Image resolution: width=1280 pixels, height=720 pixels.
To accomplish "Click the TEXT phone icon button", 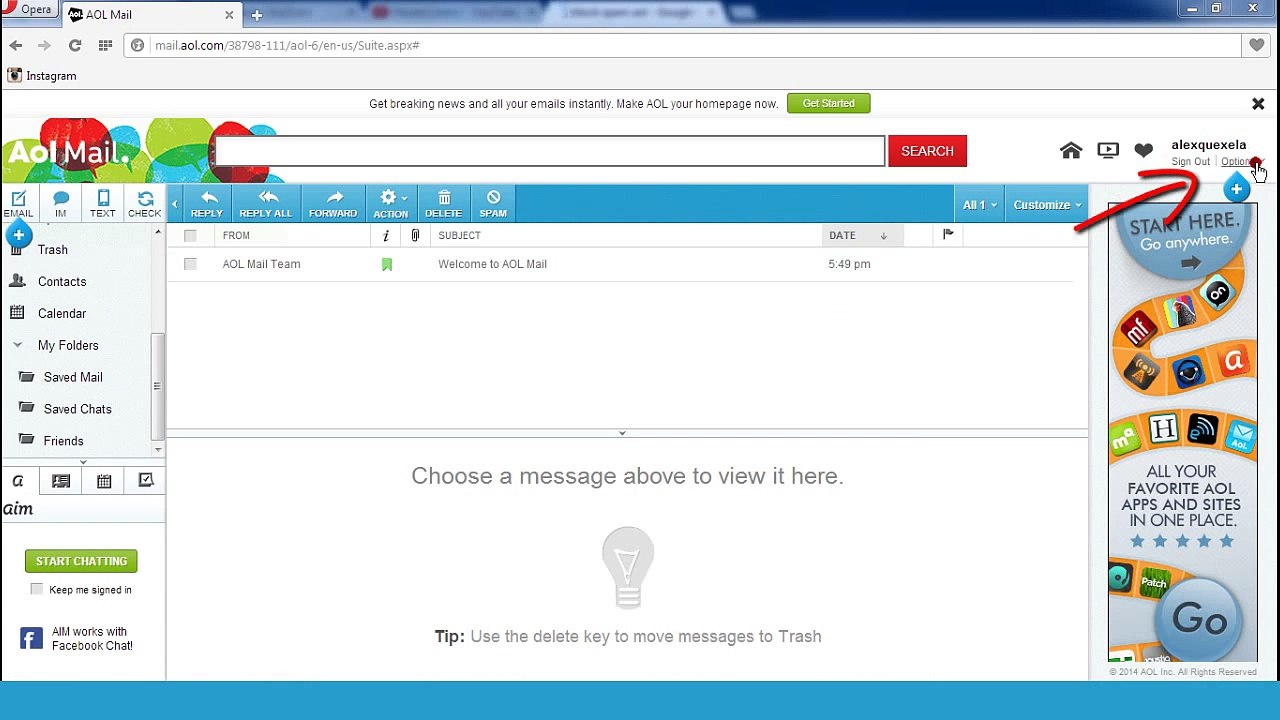I will pos(102,204).
